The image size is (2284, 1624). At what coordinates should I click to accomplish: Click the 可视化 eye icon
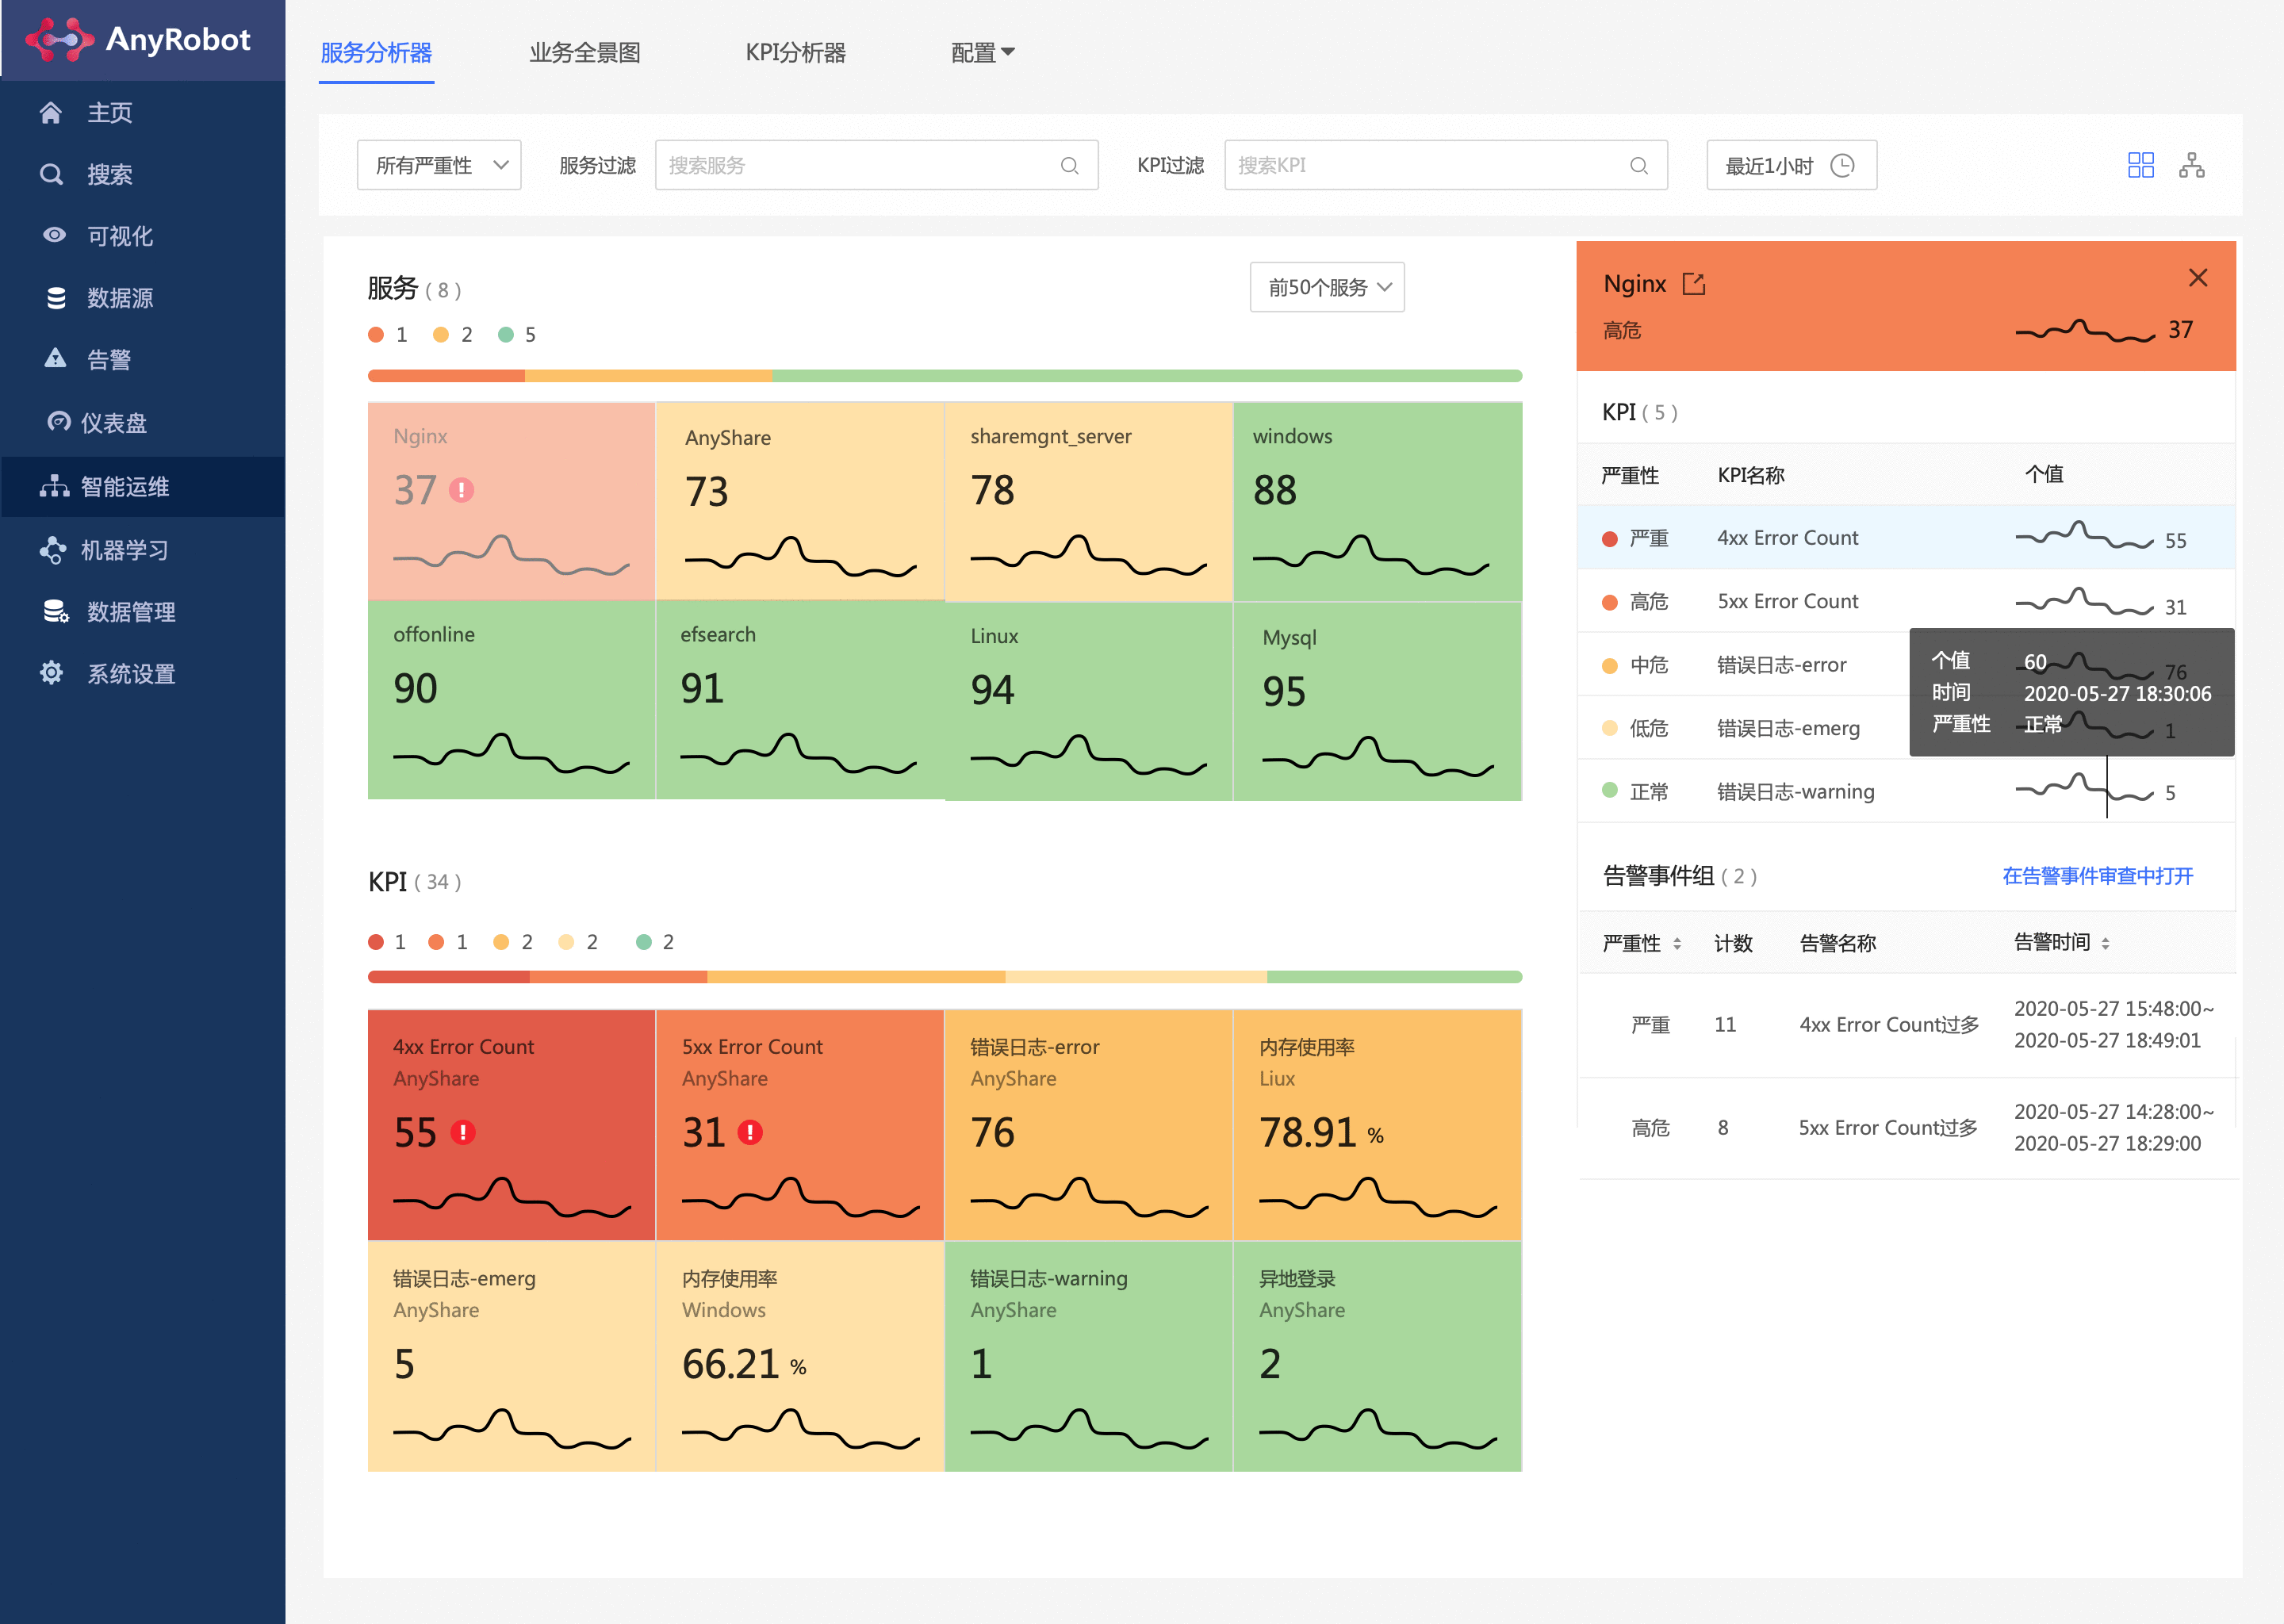[x=54, y=235]
